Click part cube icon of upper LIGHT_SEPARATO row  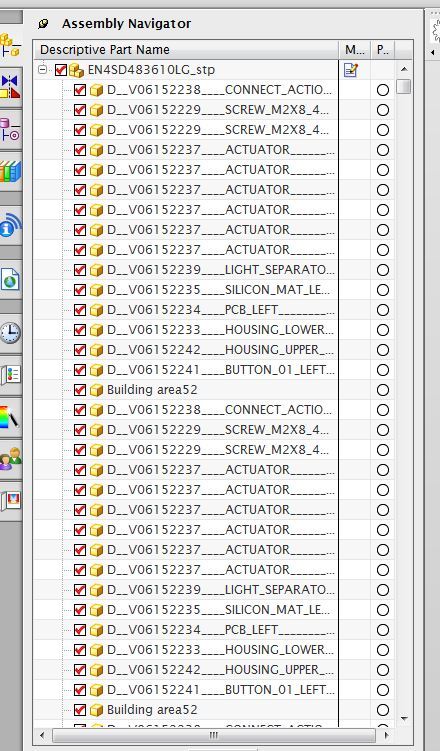tap(96, 270)
